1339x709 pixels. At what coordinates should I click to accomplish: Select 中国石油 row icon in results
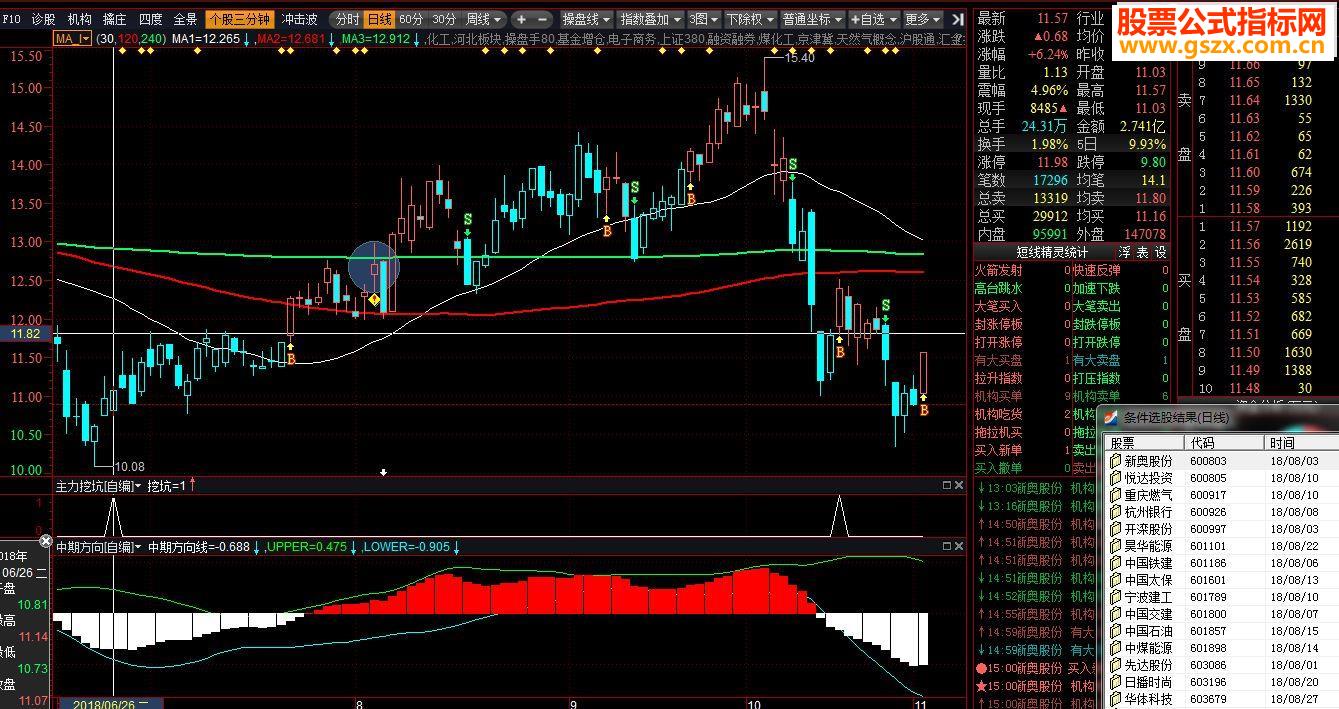coord(1116,631)
